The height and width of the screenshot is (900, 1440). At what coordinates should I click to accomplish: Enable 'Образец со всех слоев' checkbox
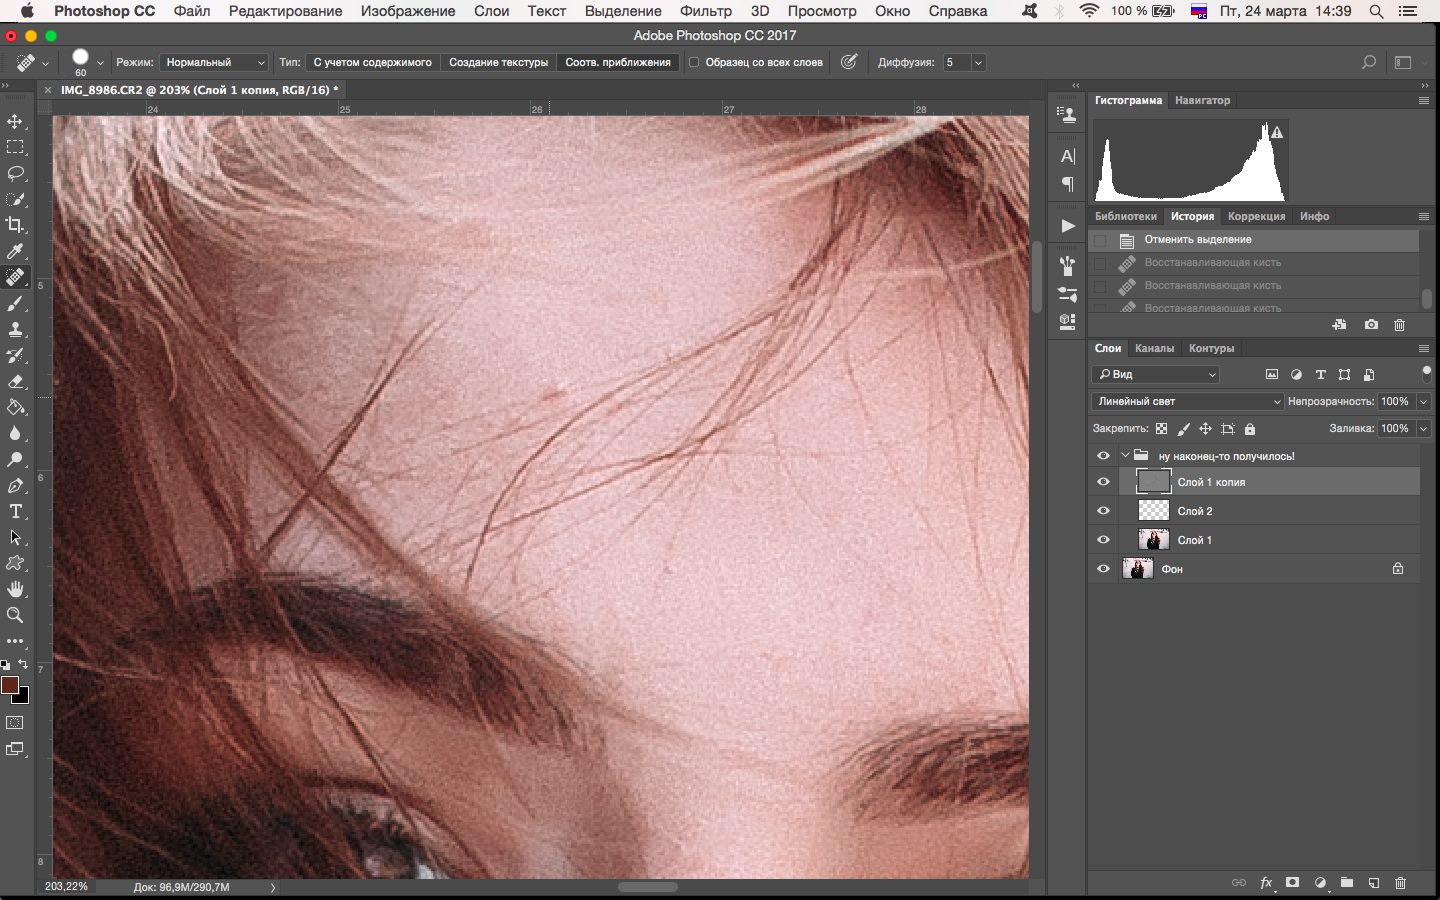click(x=694, y=62)
